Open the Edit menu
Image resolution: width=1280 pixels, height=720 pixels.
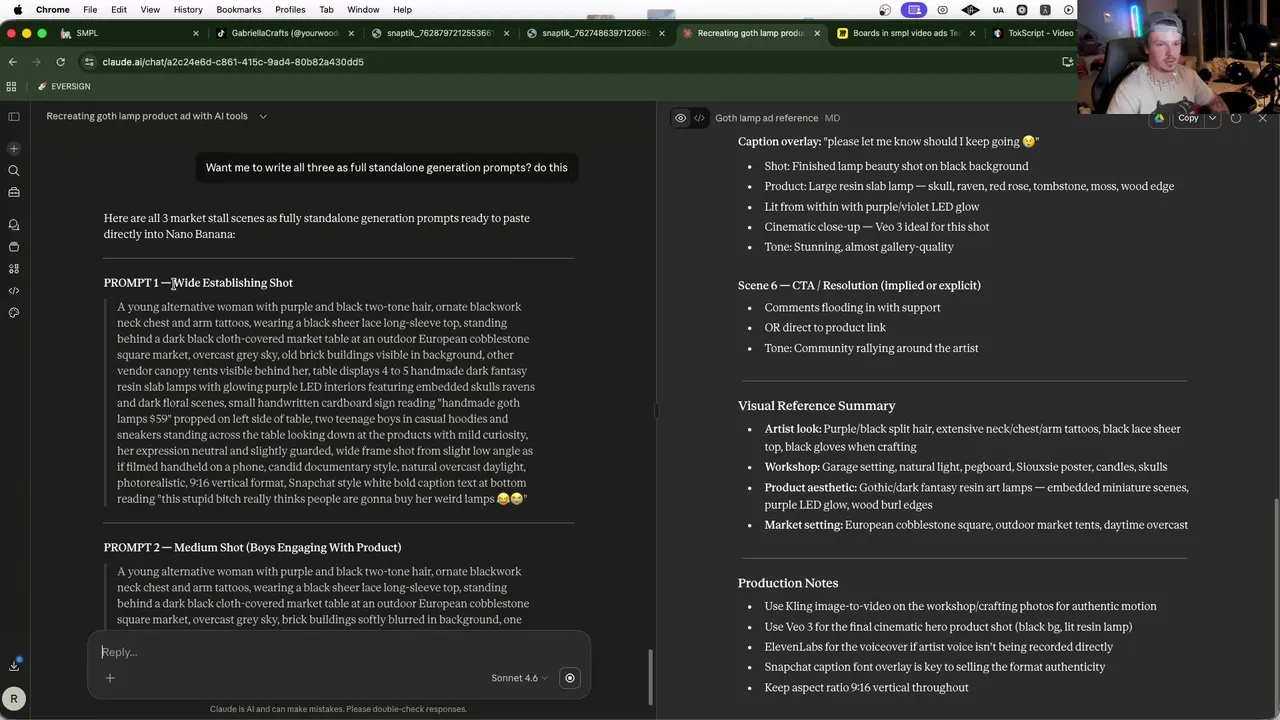point(119,9)
